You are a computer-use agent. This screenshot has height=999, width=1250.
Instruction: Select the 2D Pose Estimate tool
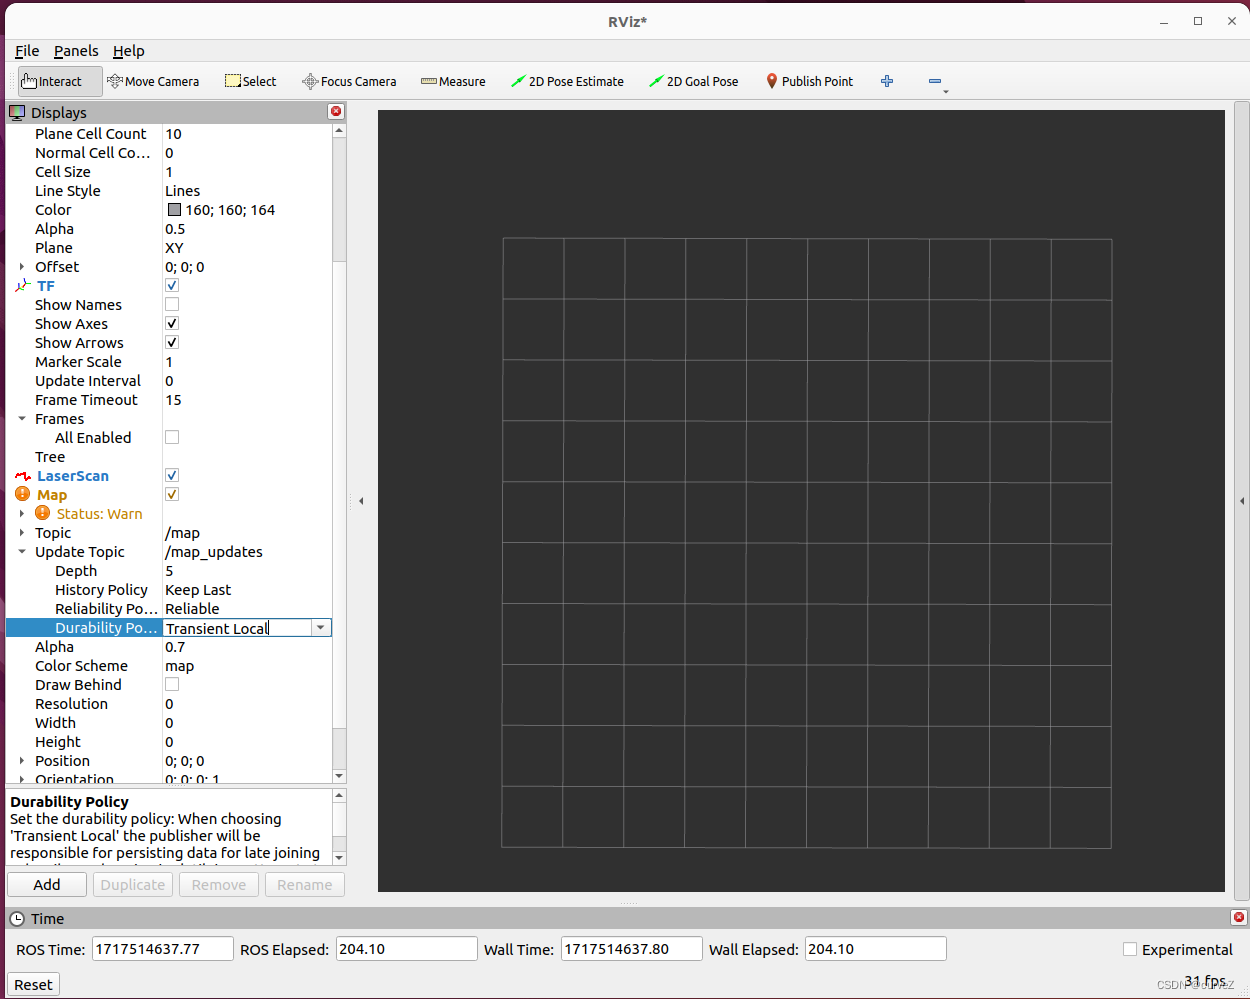(567, 81)
